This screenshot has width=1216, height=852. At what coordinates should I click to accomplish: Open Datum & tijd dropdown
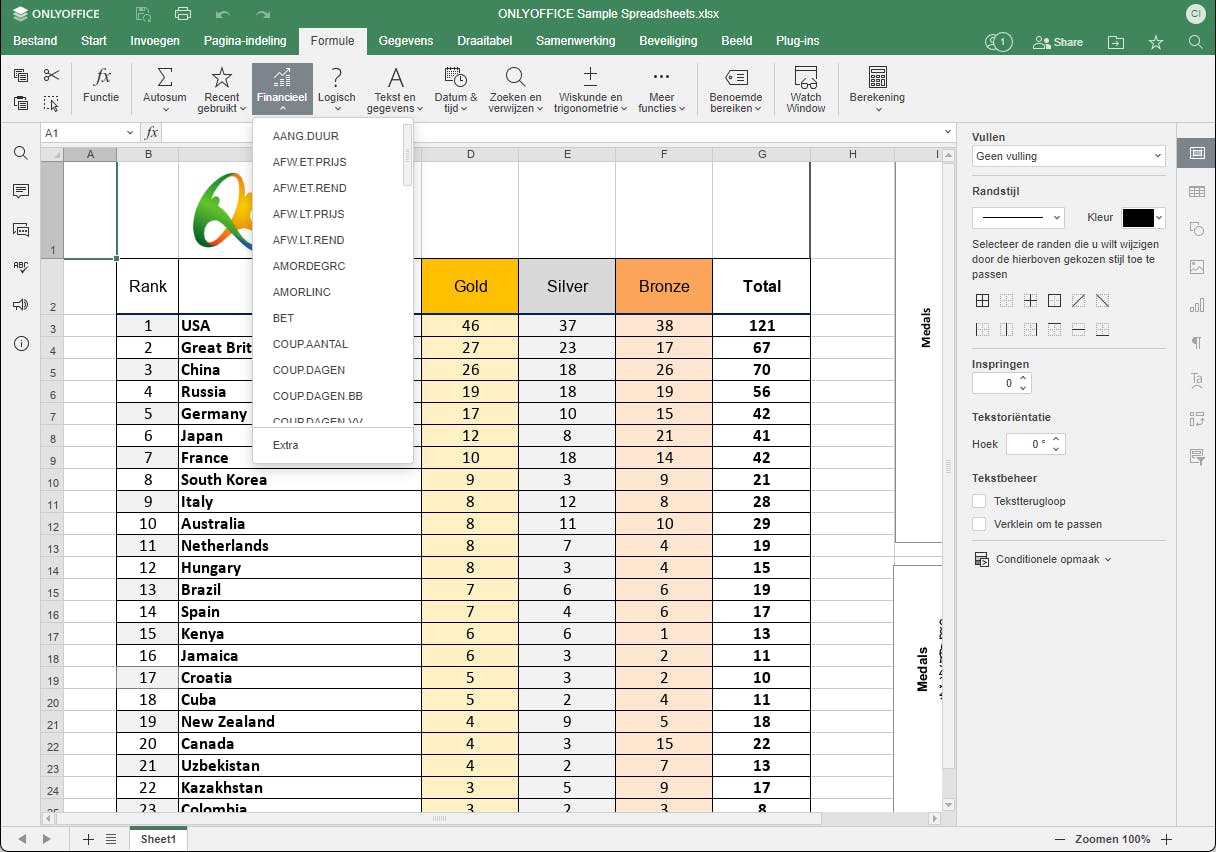point(456,89)
